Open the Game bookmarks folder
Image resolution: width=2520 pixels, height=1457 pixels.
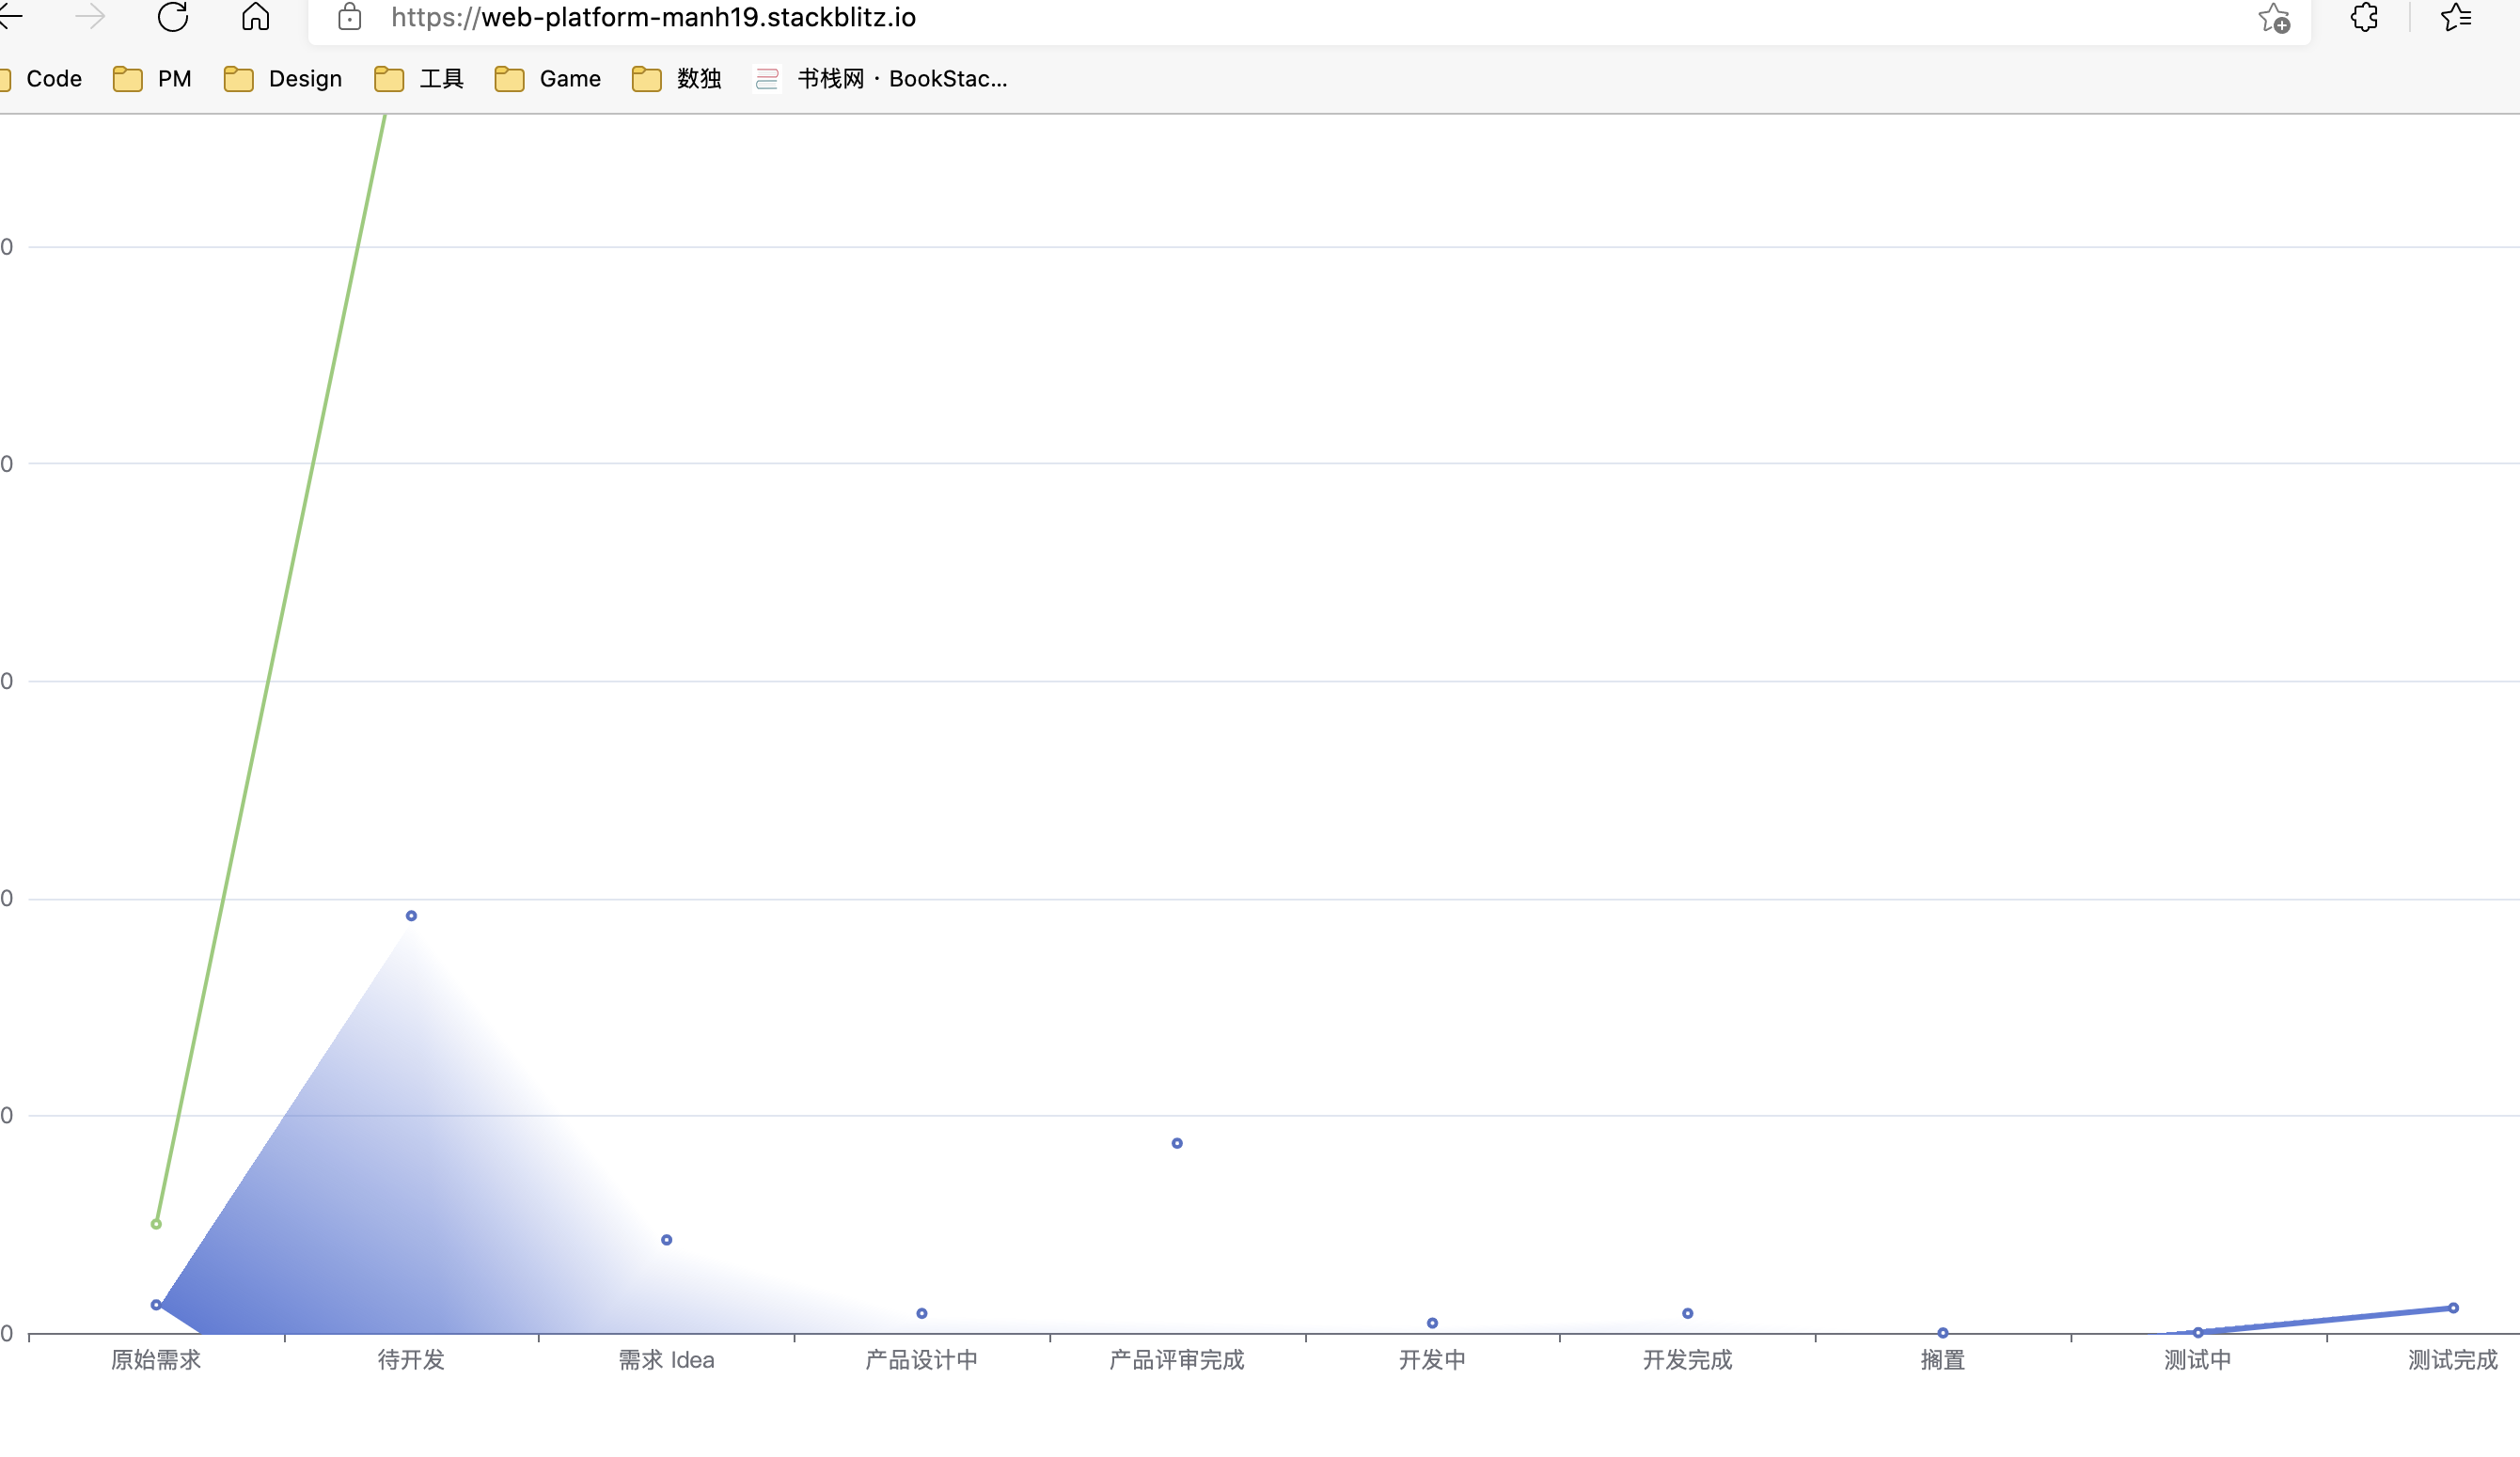coord(546,78)
